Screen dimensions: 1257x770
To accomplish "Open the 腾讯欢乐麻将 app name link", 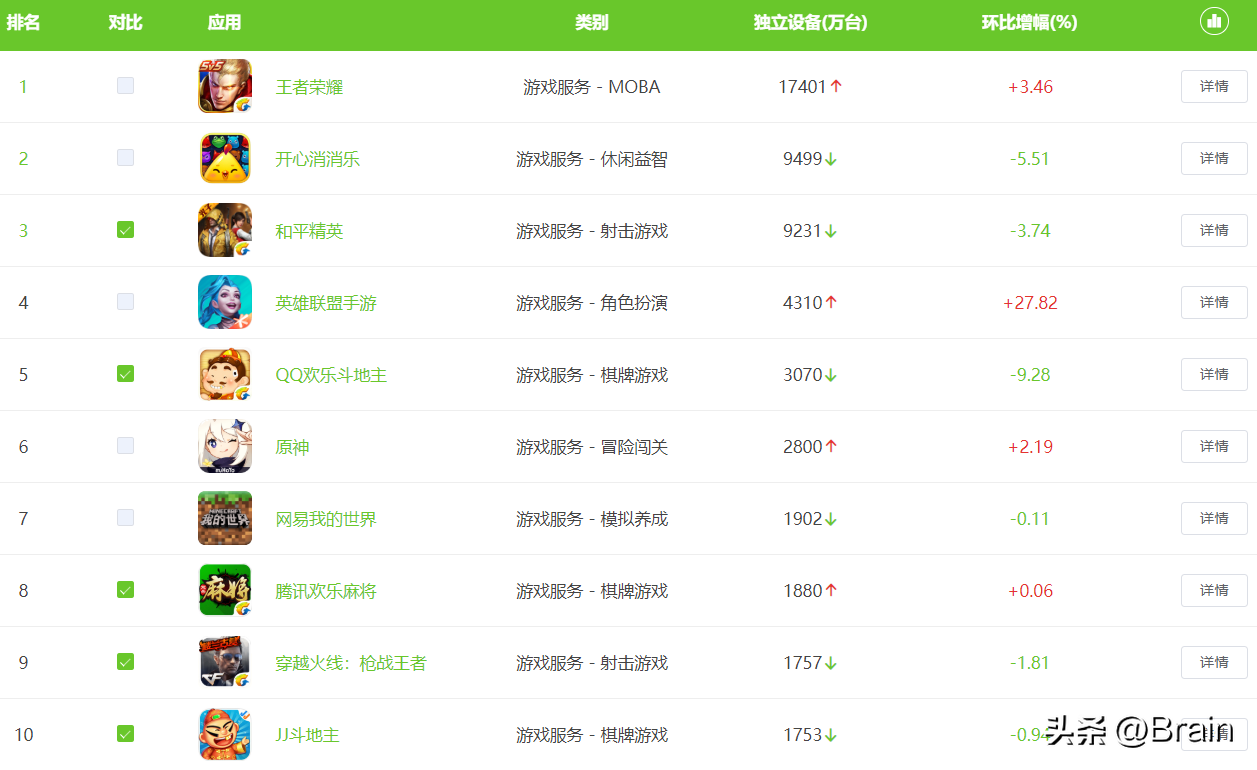I will (326, 591).
